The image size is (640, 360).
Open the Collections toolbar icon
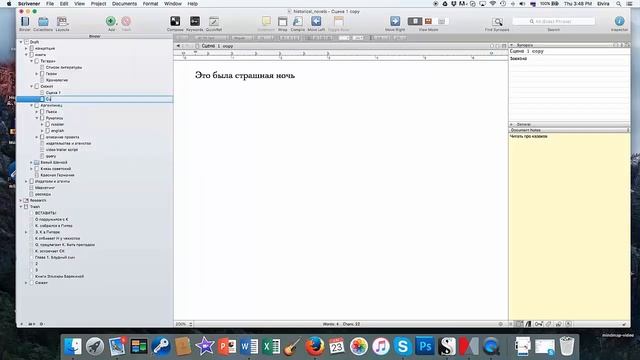43,22
